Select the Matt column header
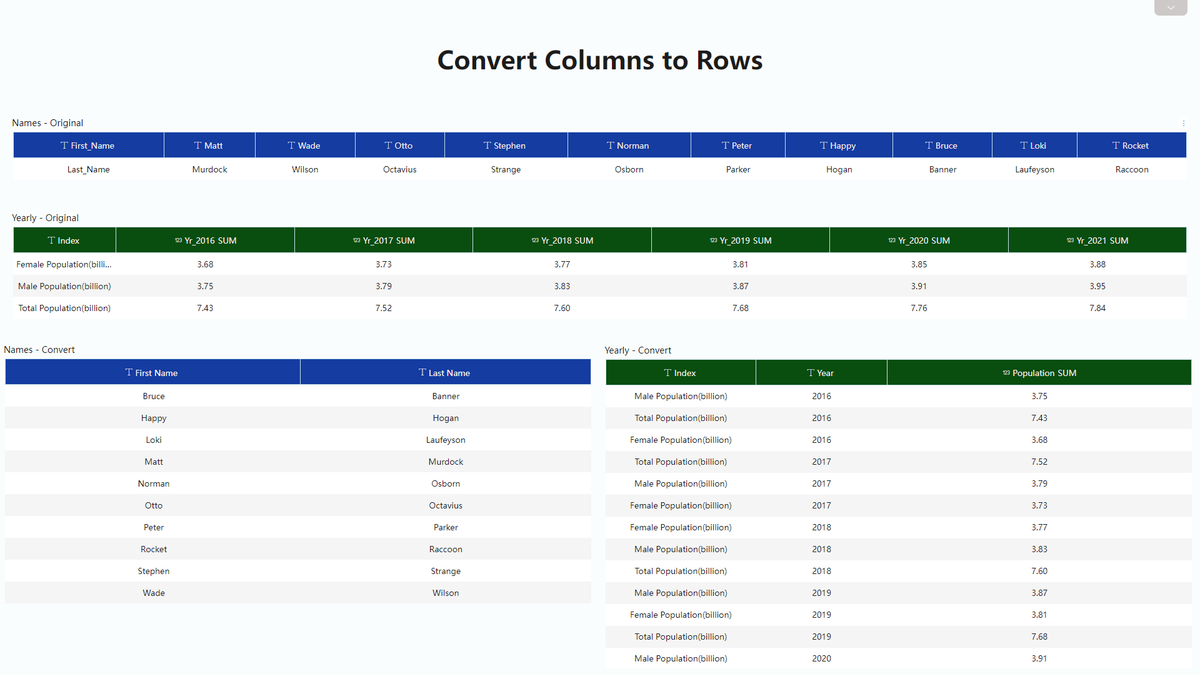 (209, 145)
